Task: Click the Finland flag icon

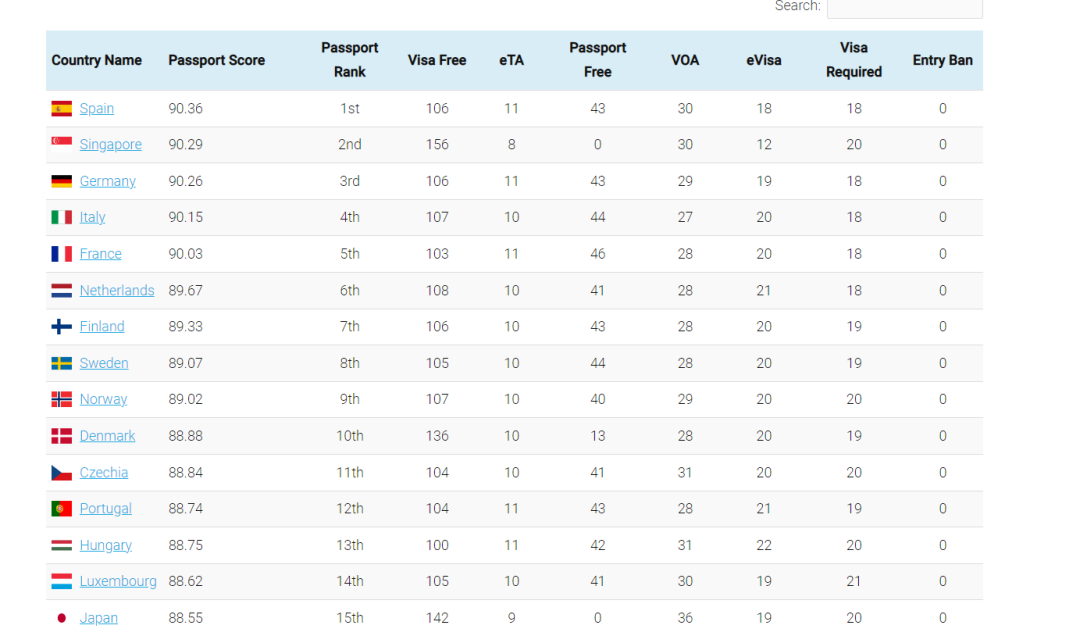Action: (x=61, y=327)
